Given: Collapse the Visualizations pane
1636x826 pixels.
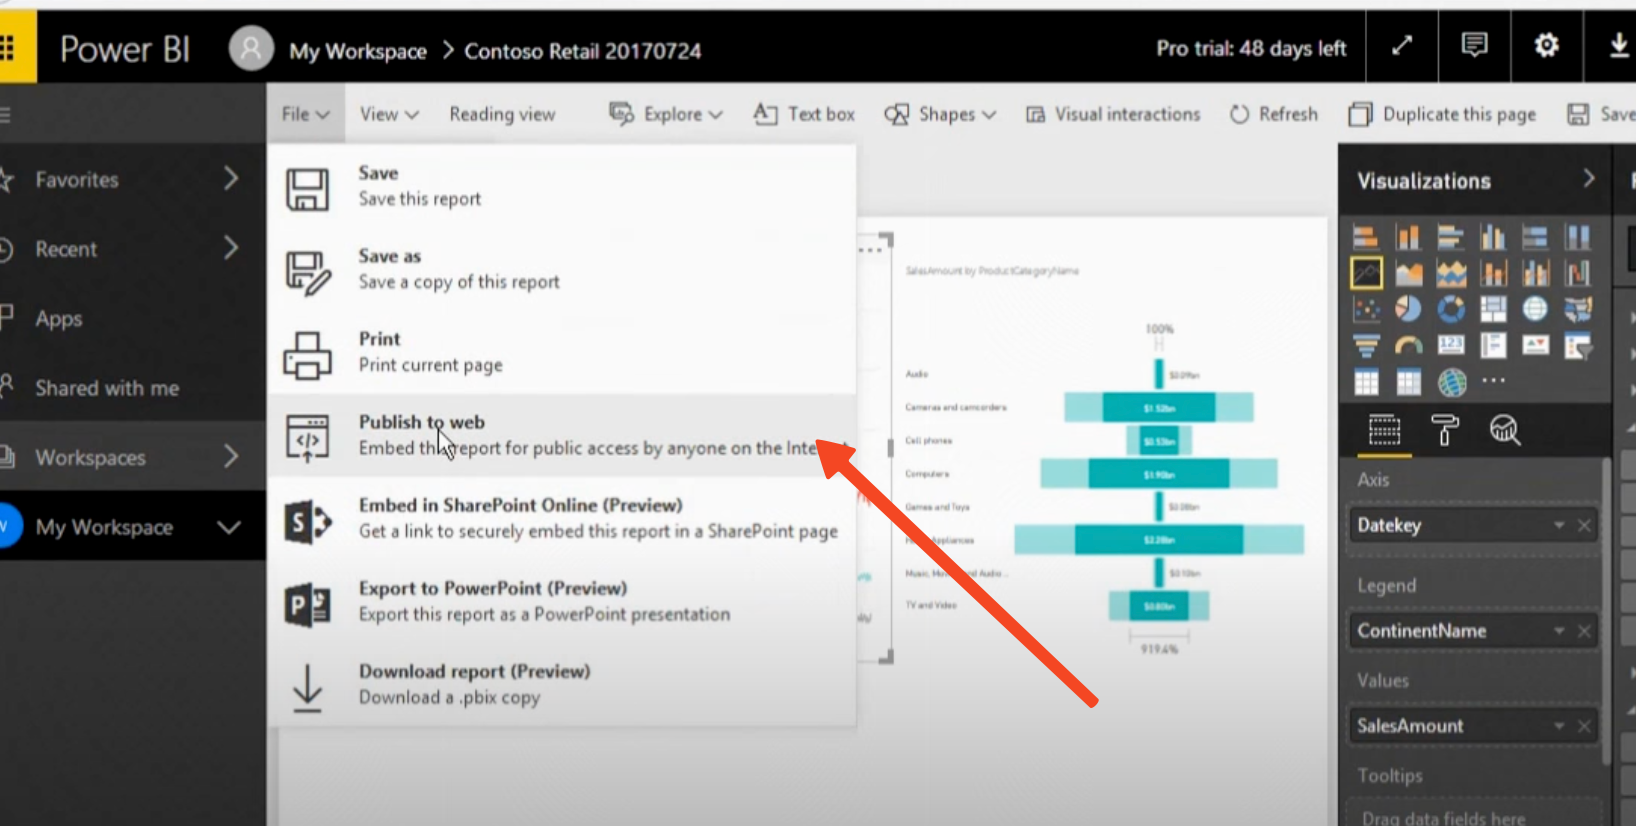Looking at the screenshot, I should (x=1589, y=179).
